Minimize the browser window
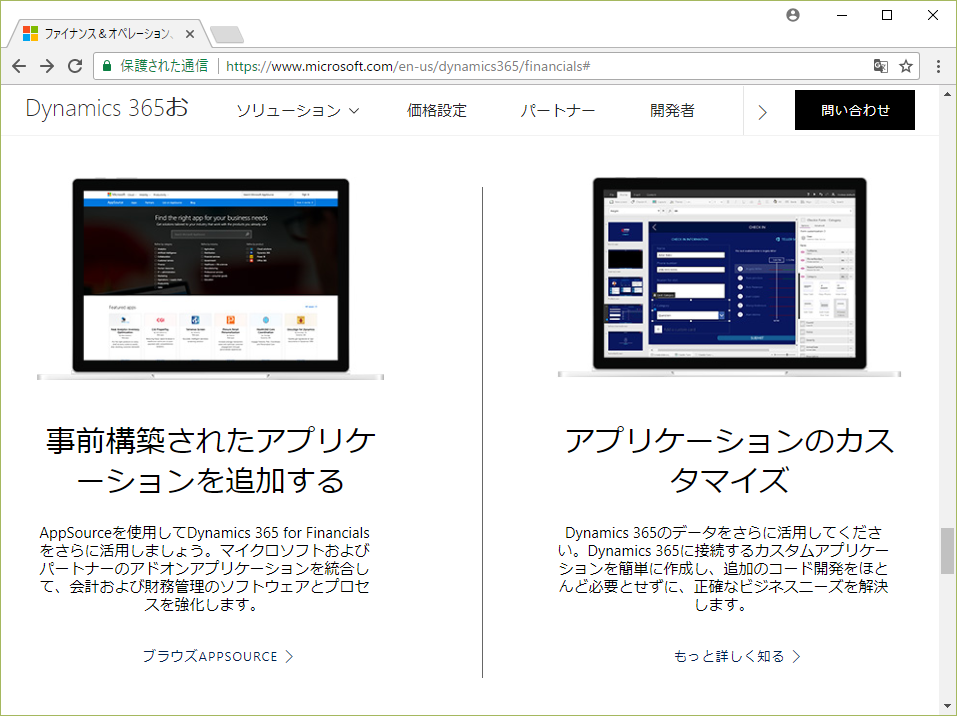This screenshot has width=957, height=716. point(842,15)
